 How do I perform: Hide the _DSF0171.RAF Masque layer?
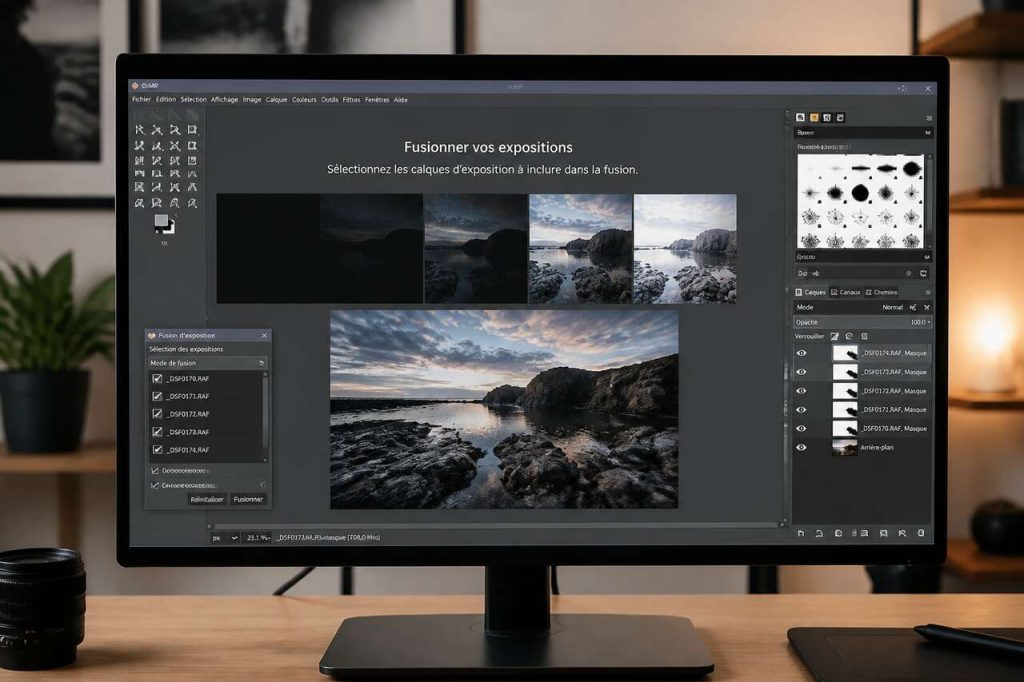(x=801, y=410)
